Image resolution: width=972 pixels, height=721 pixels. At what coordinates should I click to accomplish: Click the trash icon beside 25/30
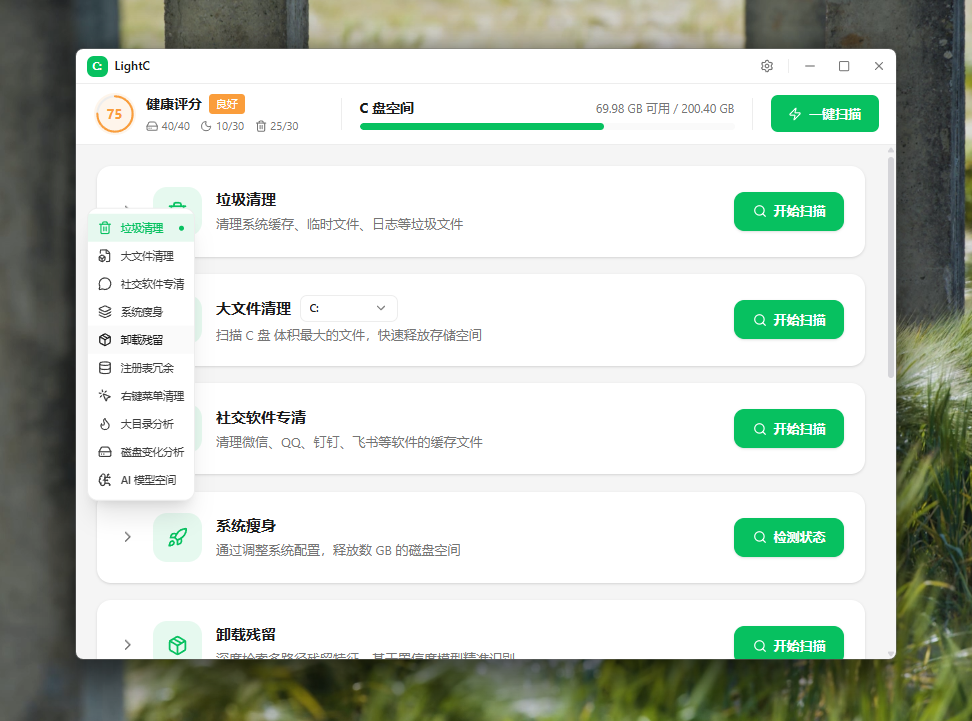tap(261, 126)
